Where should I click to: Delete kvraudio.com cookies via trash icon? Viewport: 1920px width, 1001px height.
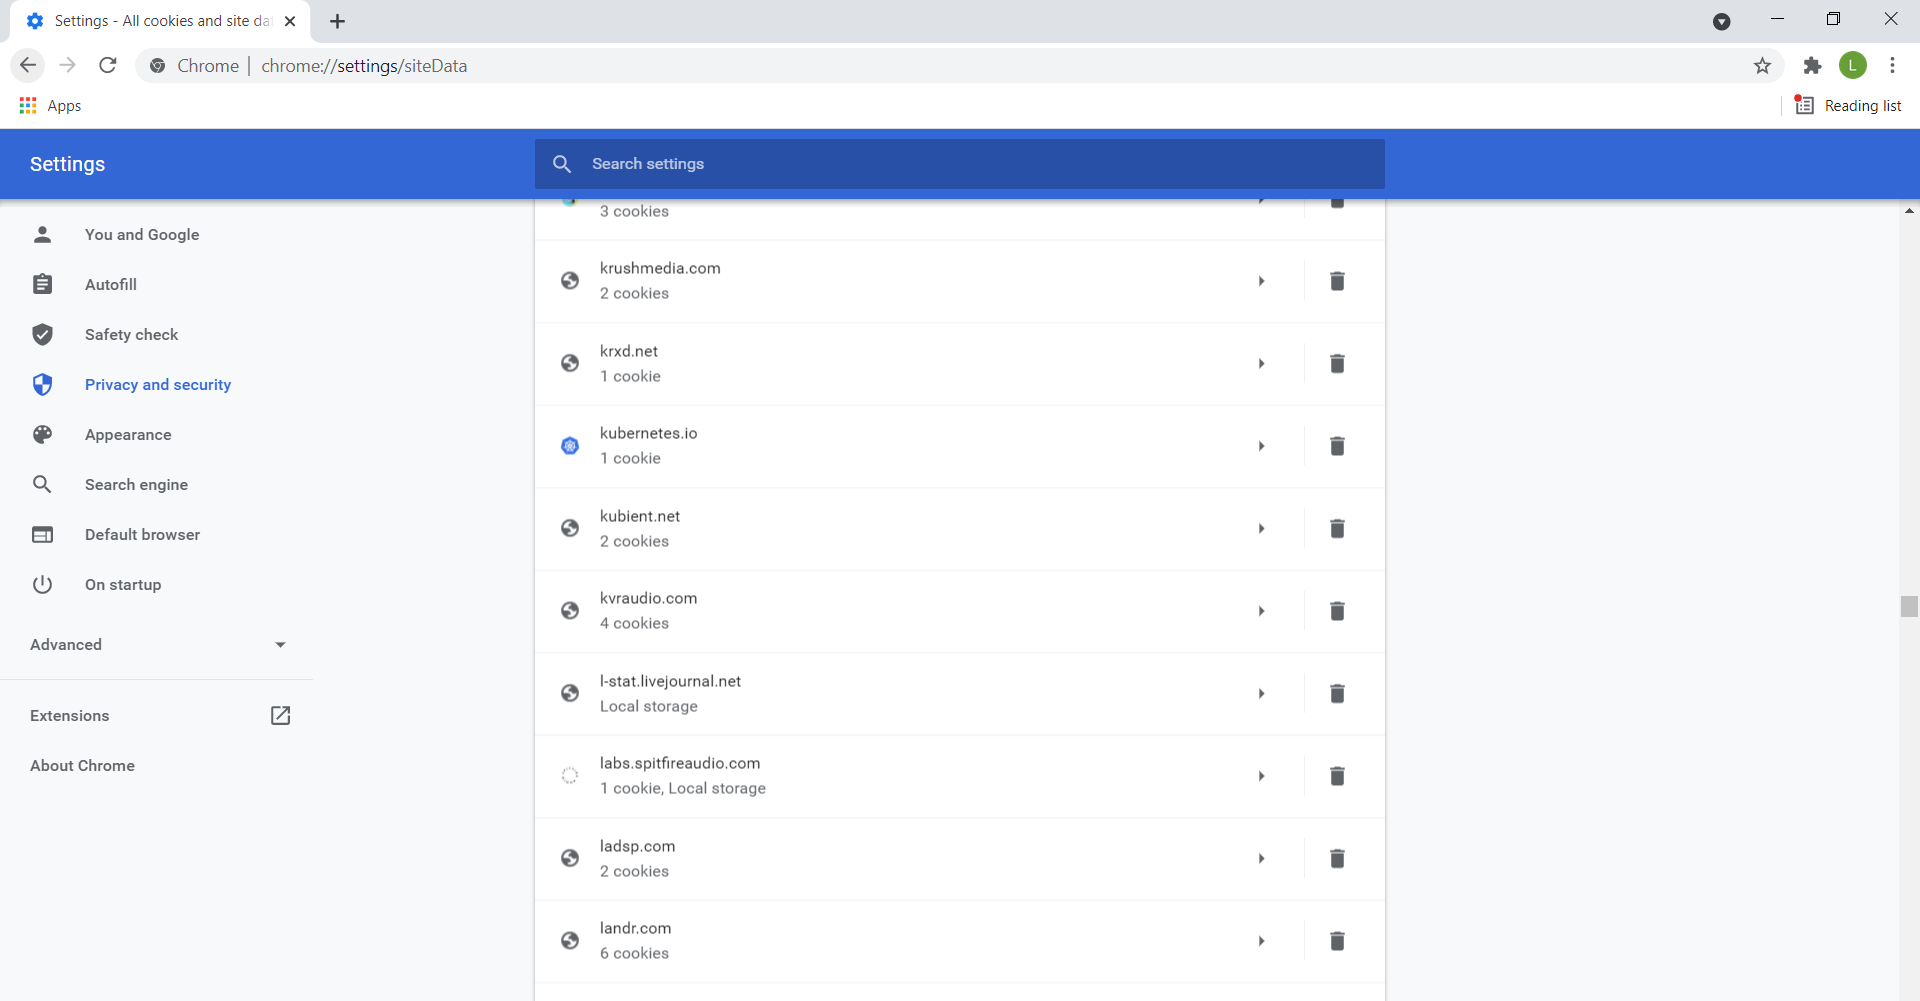(1337, 611)
